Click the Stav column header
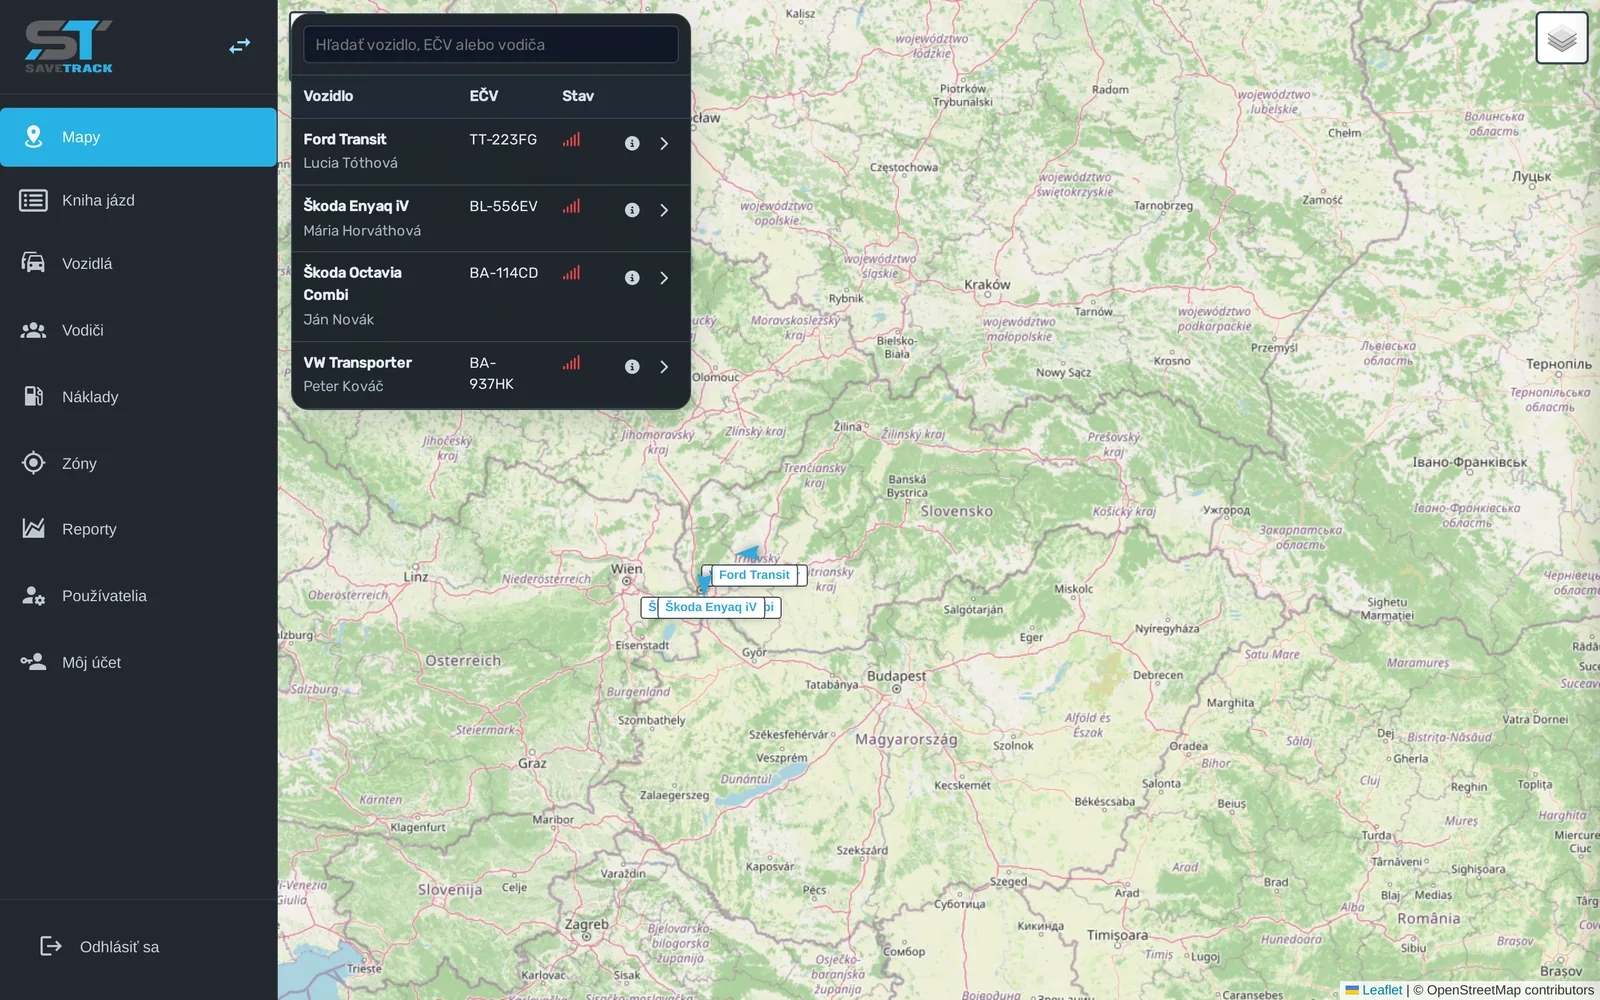Image resolution: width=1600 pixels, height=1000 pixels. pos(578,96)
